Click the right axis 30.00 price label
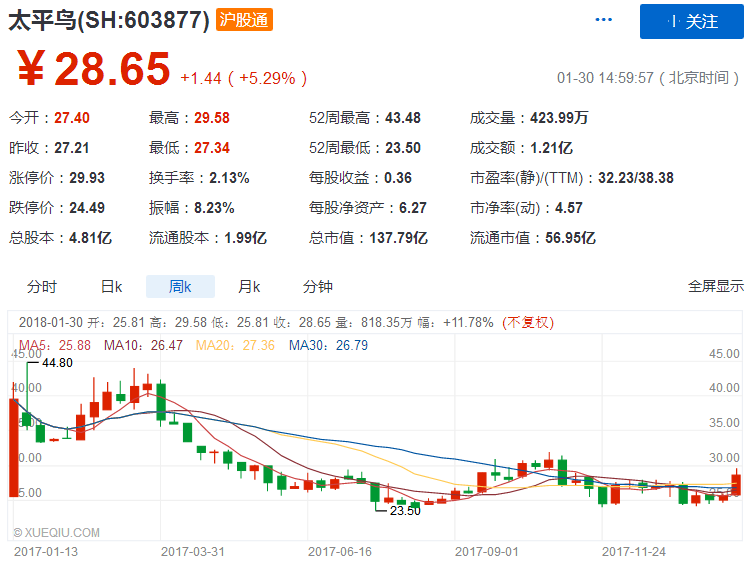This screenshot has width=749, height=561. click(724, 457)
